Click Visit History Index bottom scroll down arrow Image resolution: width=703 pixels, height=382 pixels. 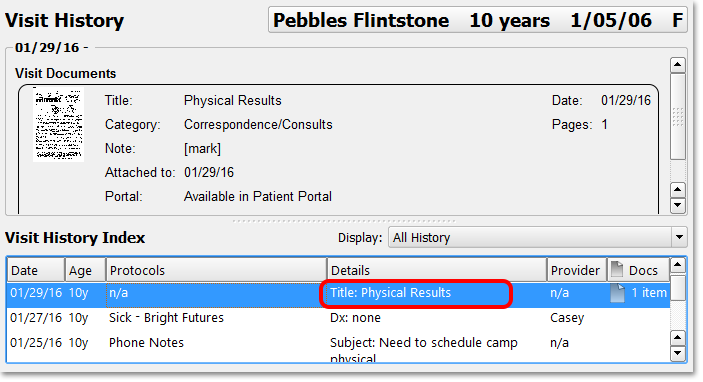tap(677, 354)
